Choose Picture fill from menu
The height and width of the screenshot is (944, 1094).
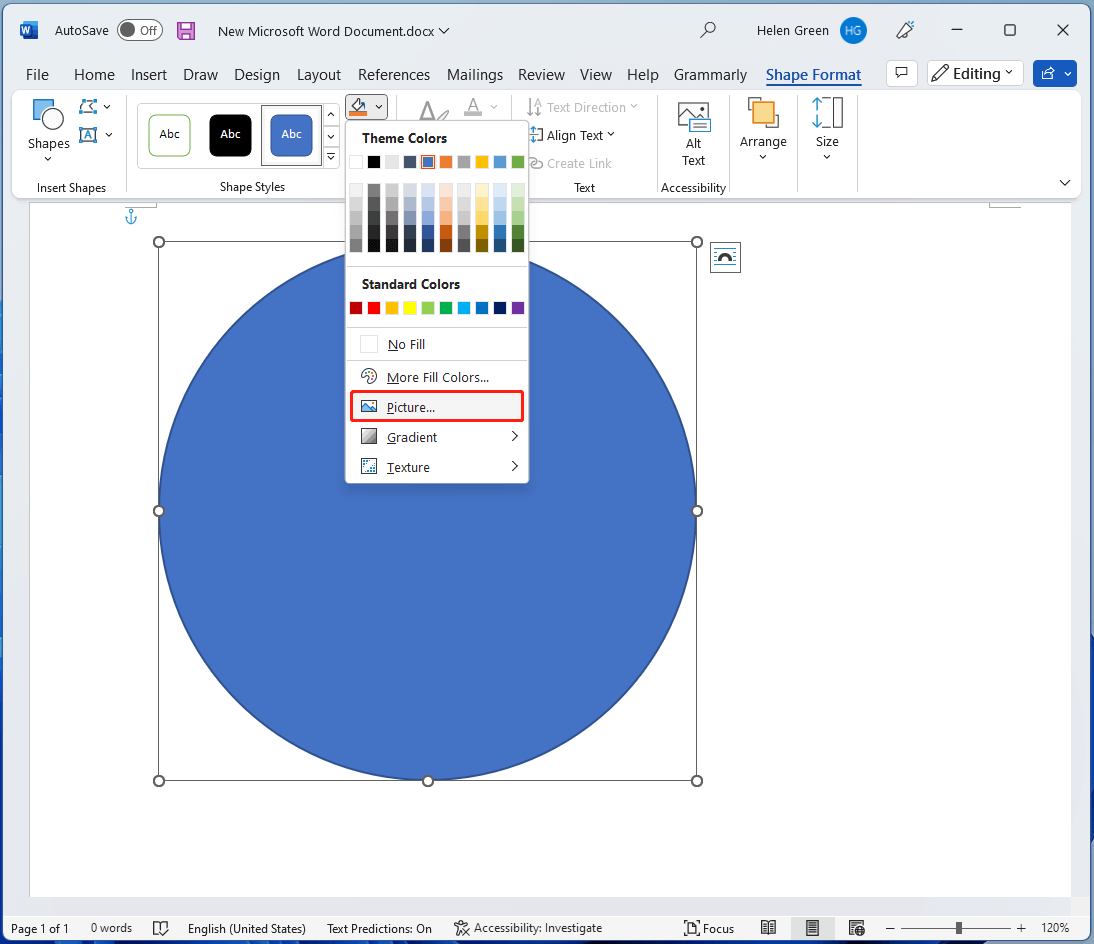(x=410, y=406)
